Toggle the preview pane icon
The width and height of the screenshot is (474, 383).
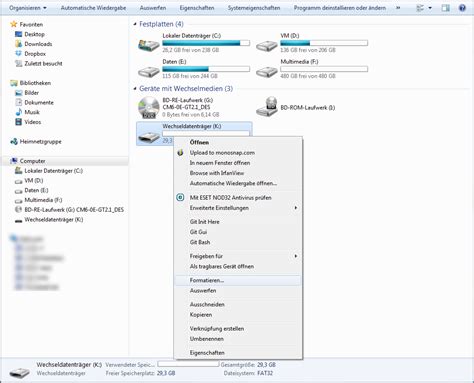[x=446, y=8]
